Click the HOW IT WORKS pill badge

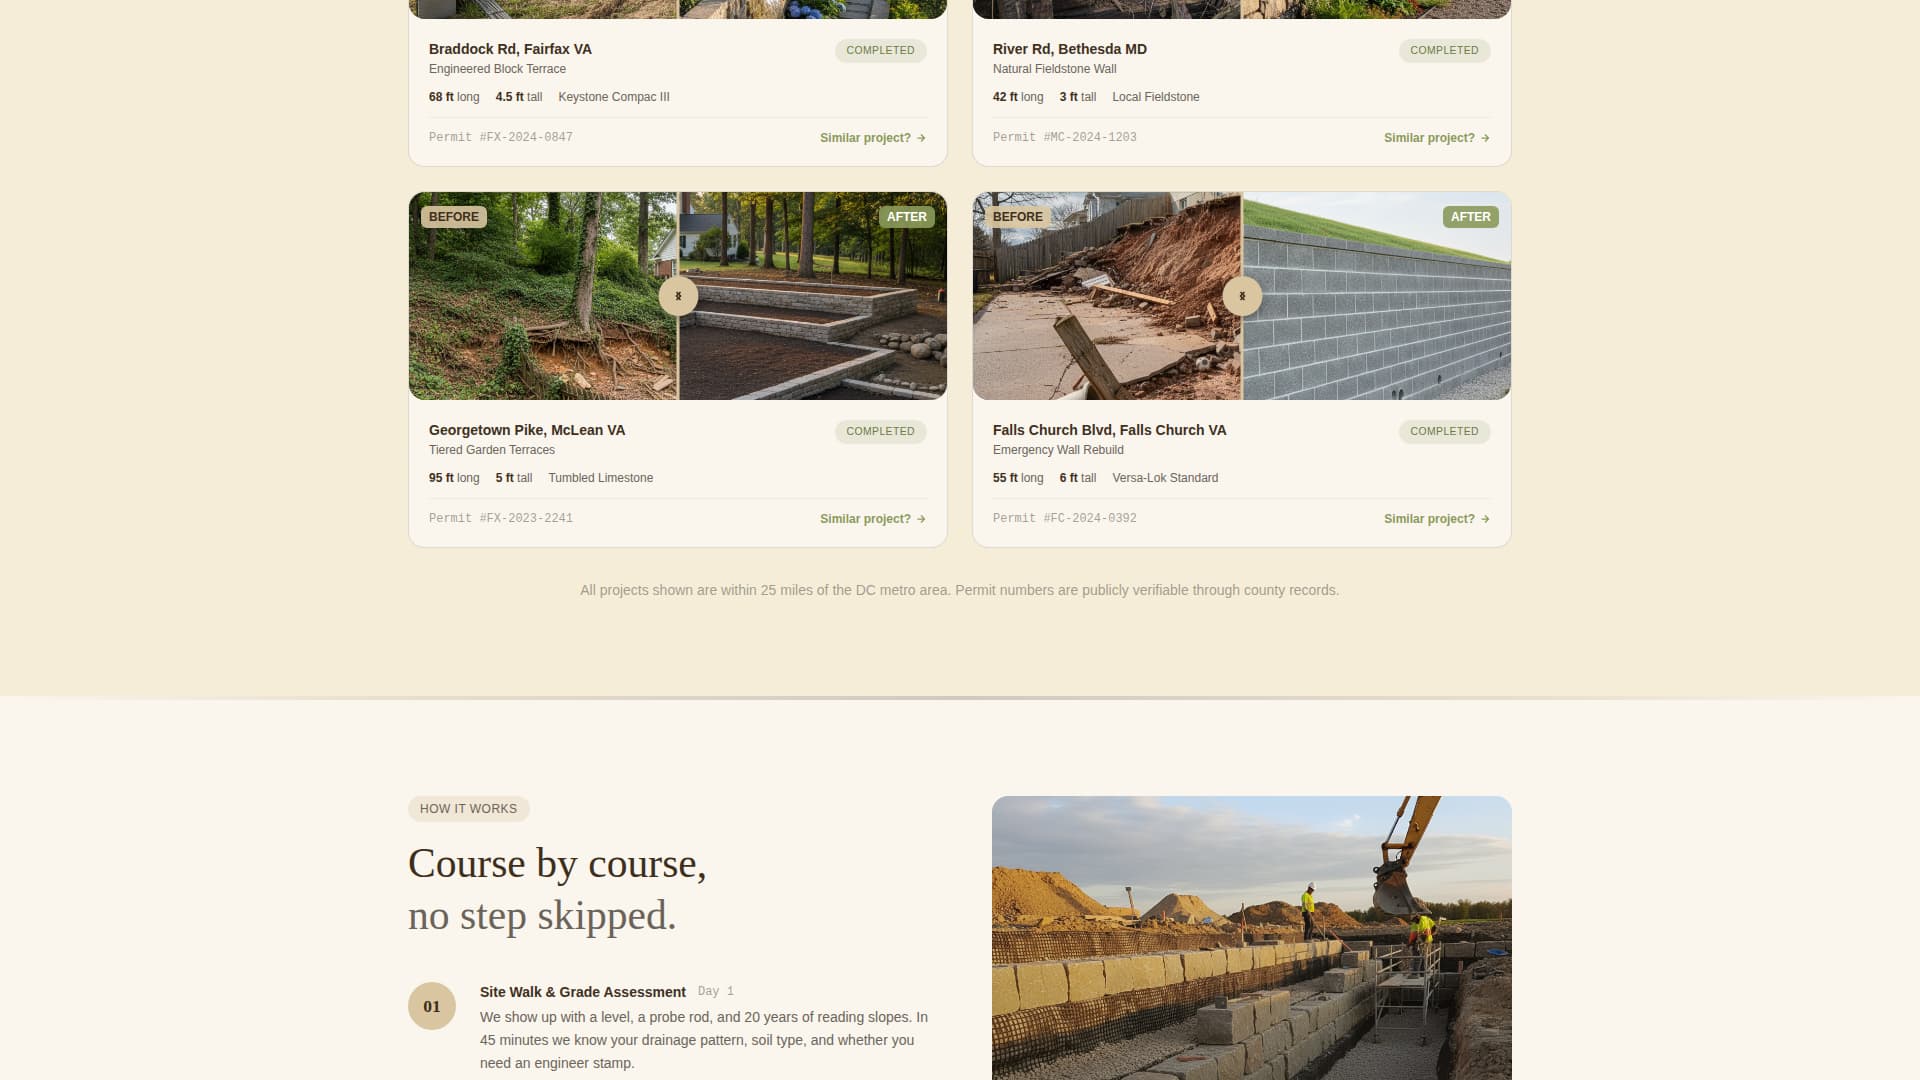468,809
